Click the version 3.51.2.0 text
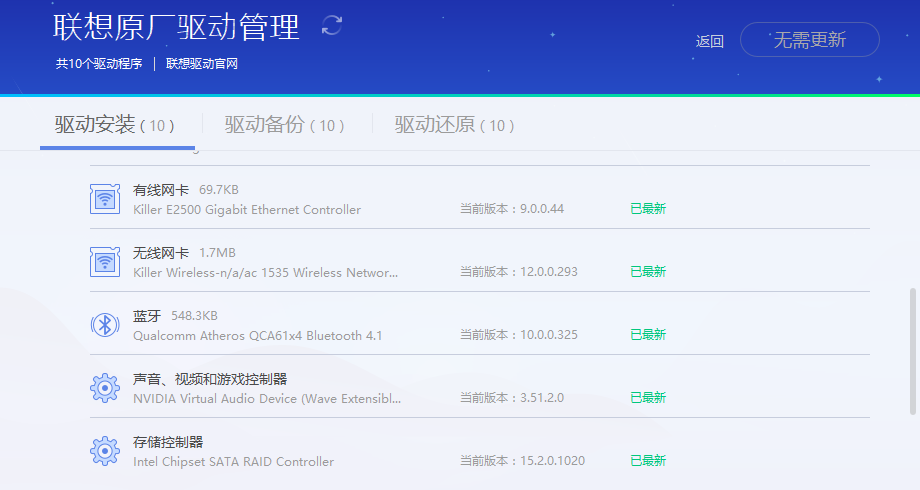Image resolution: width=920 pixels, height=490 pixels. (x=542, y=398)
